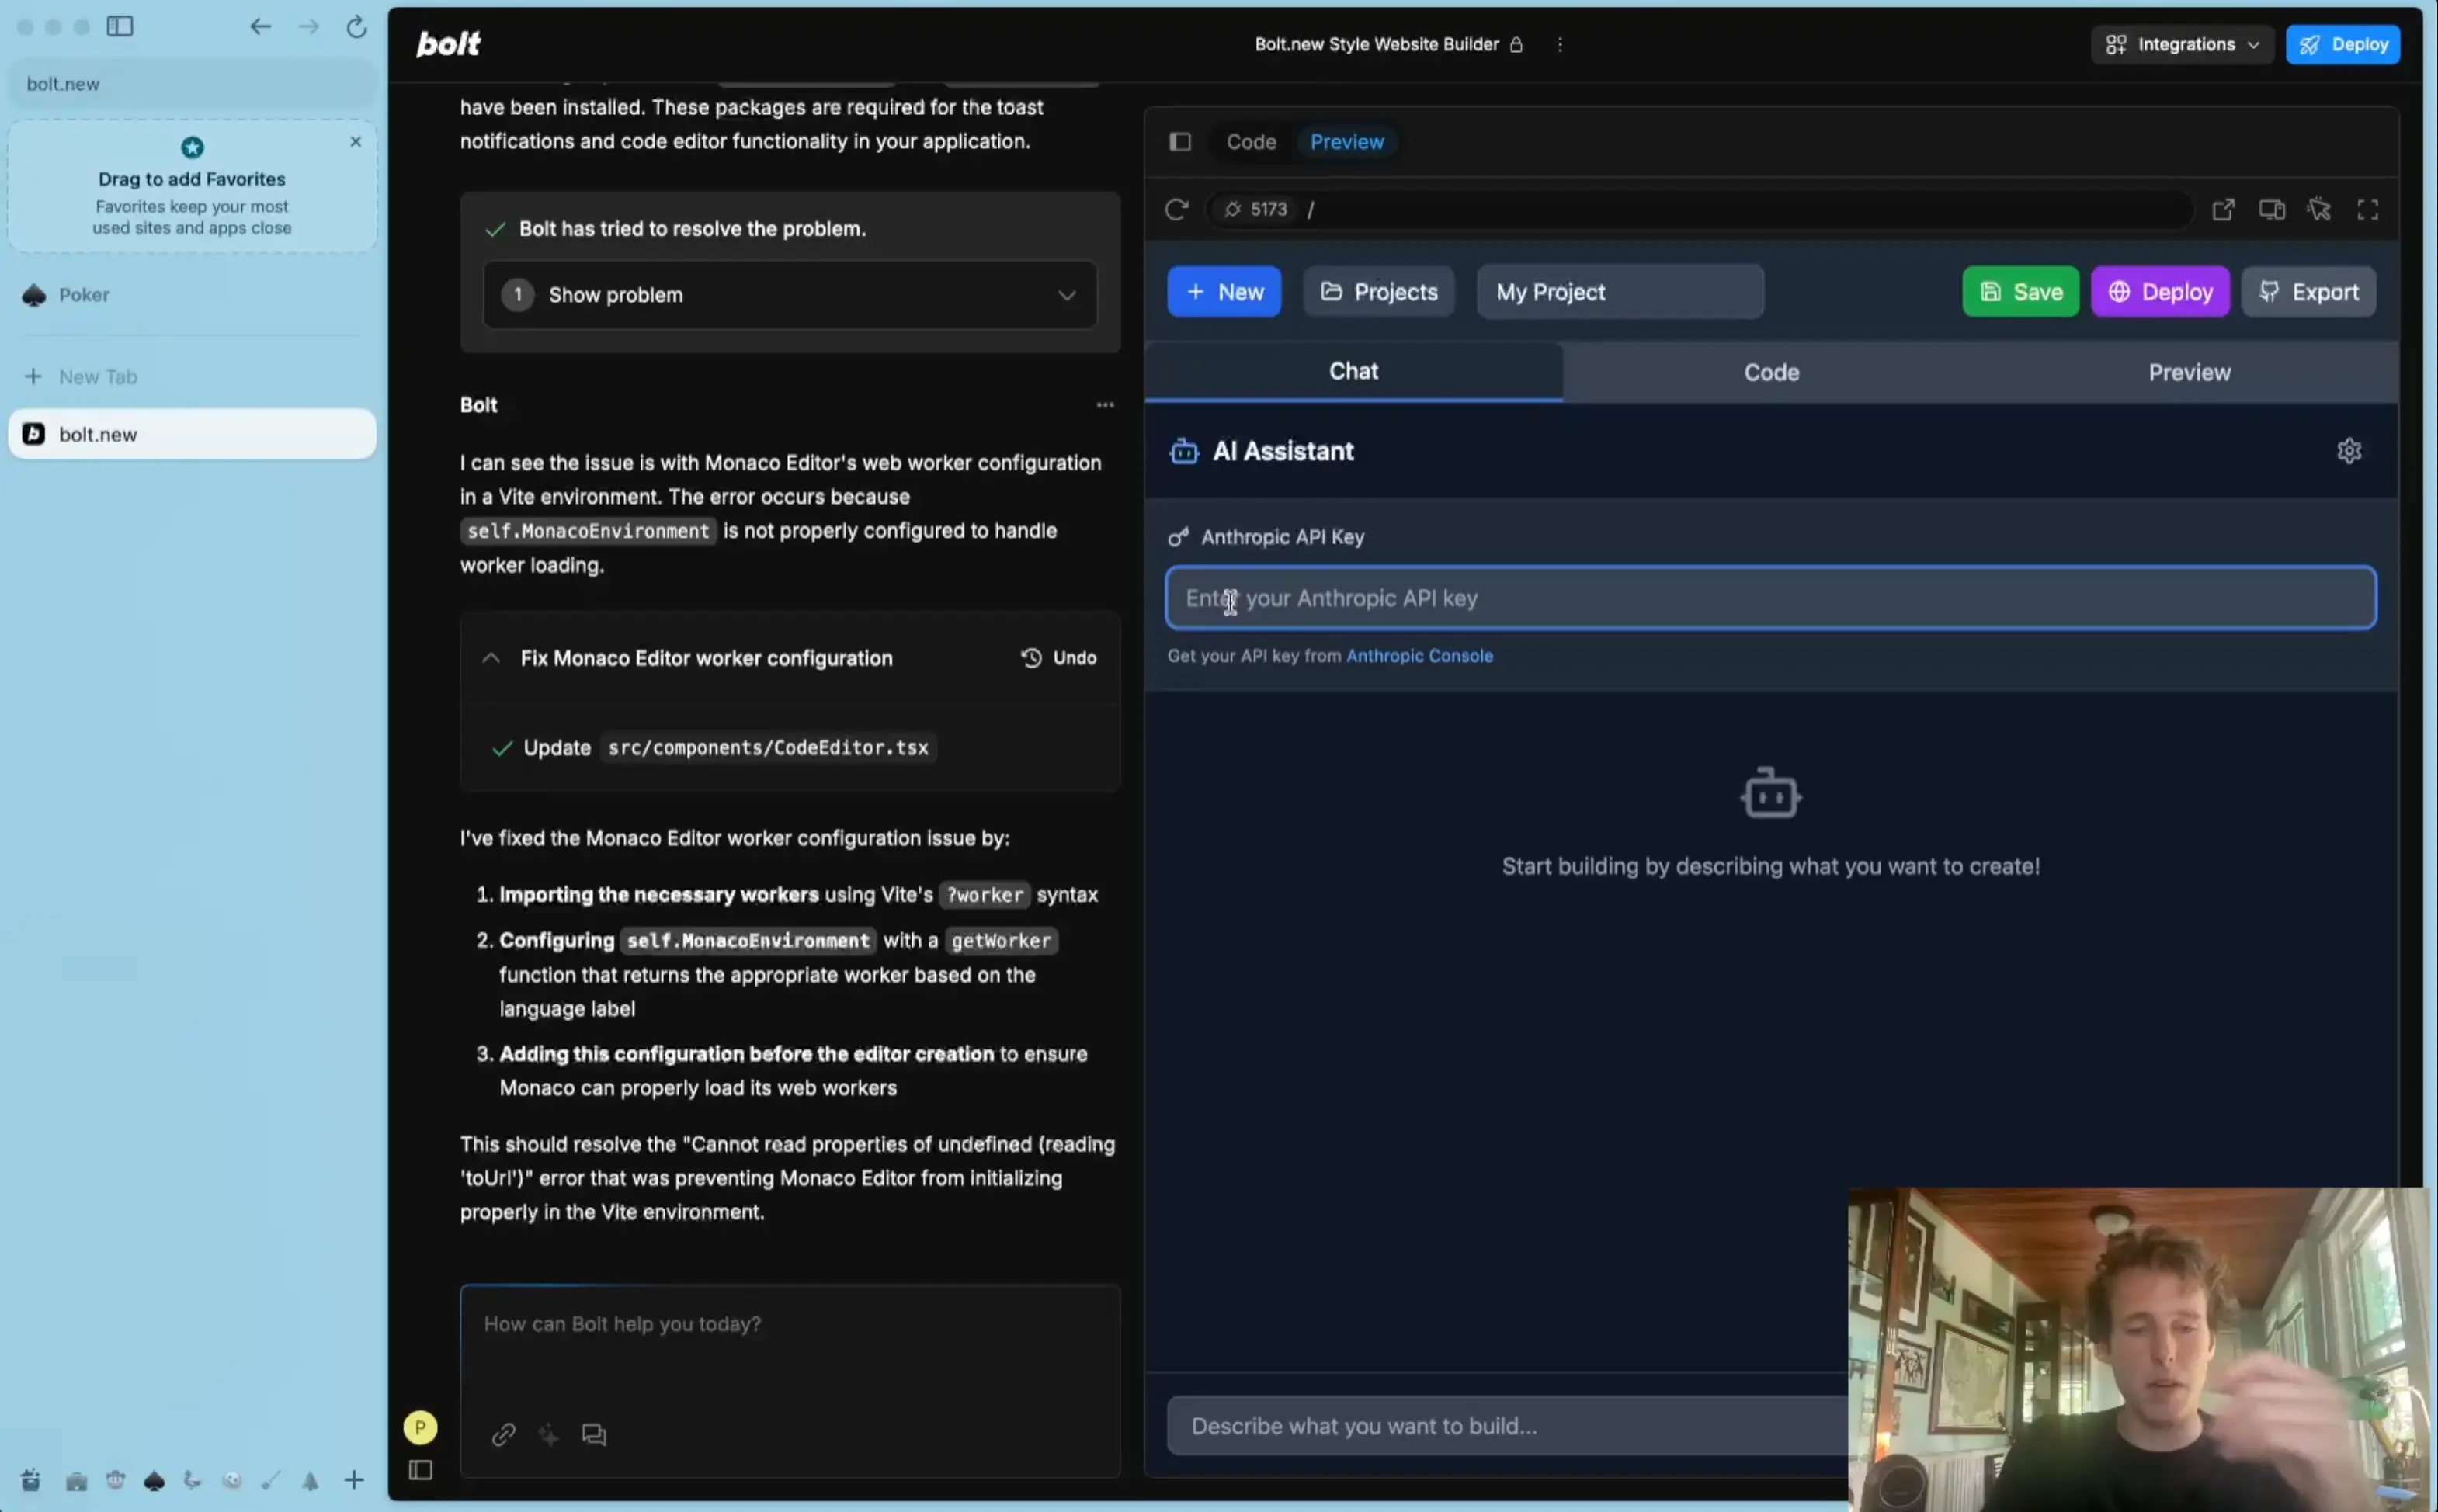Open Projects in the previewed app

[1378, 292]
